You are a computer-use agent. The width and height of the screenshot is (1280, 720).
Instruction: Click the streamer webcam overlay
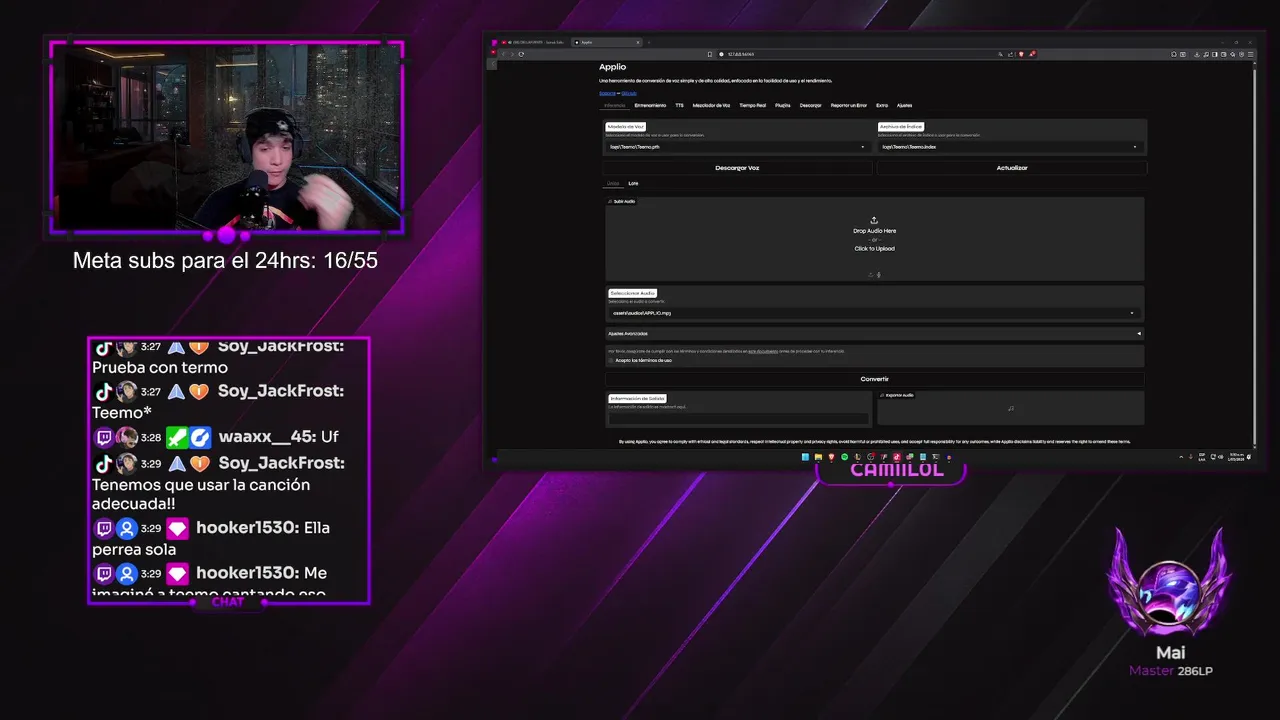[227, 138]
